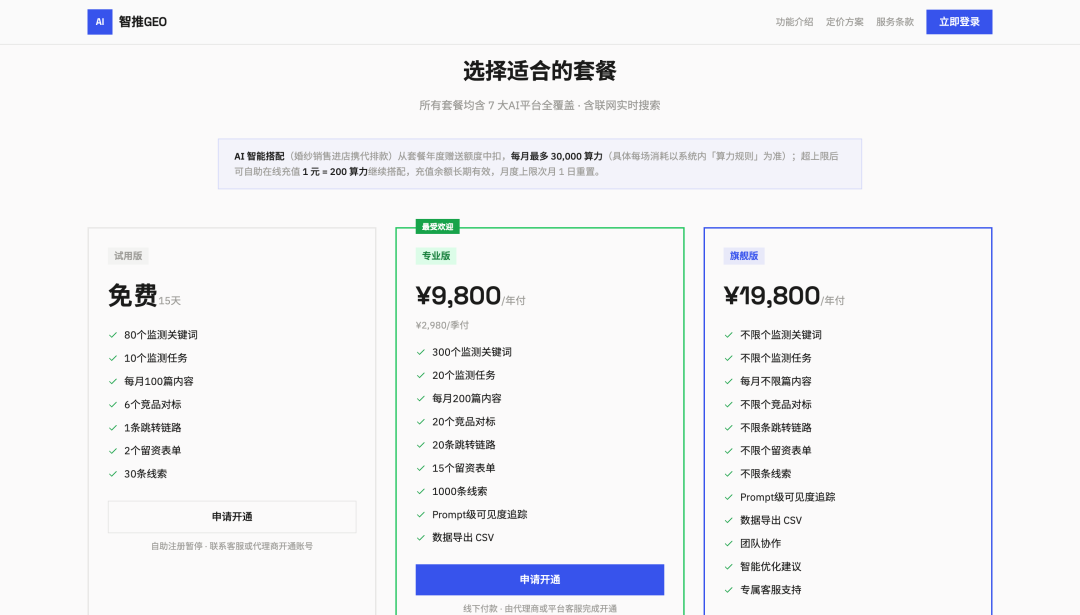Screen dimensions: 1080x615
Task: Click the 10个监测任务 feature row
Action: (x=232, y=358)
